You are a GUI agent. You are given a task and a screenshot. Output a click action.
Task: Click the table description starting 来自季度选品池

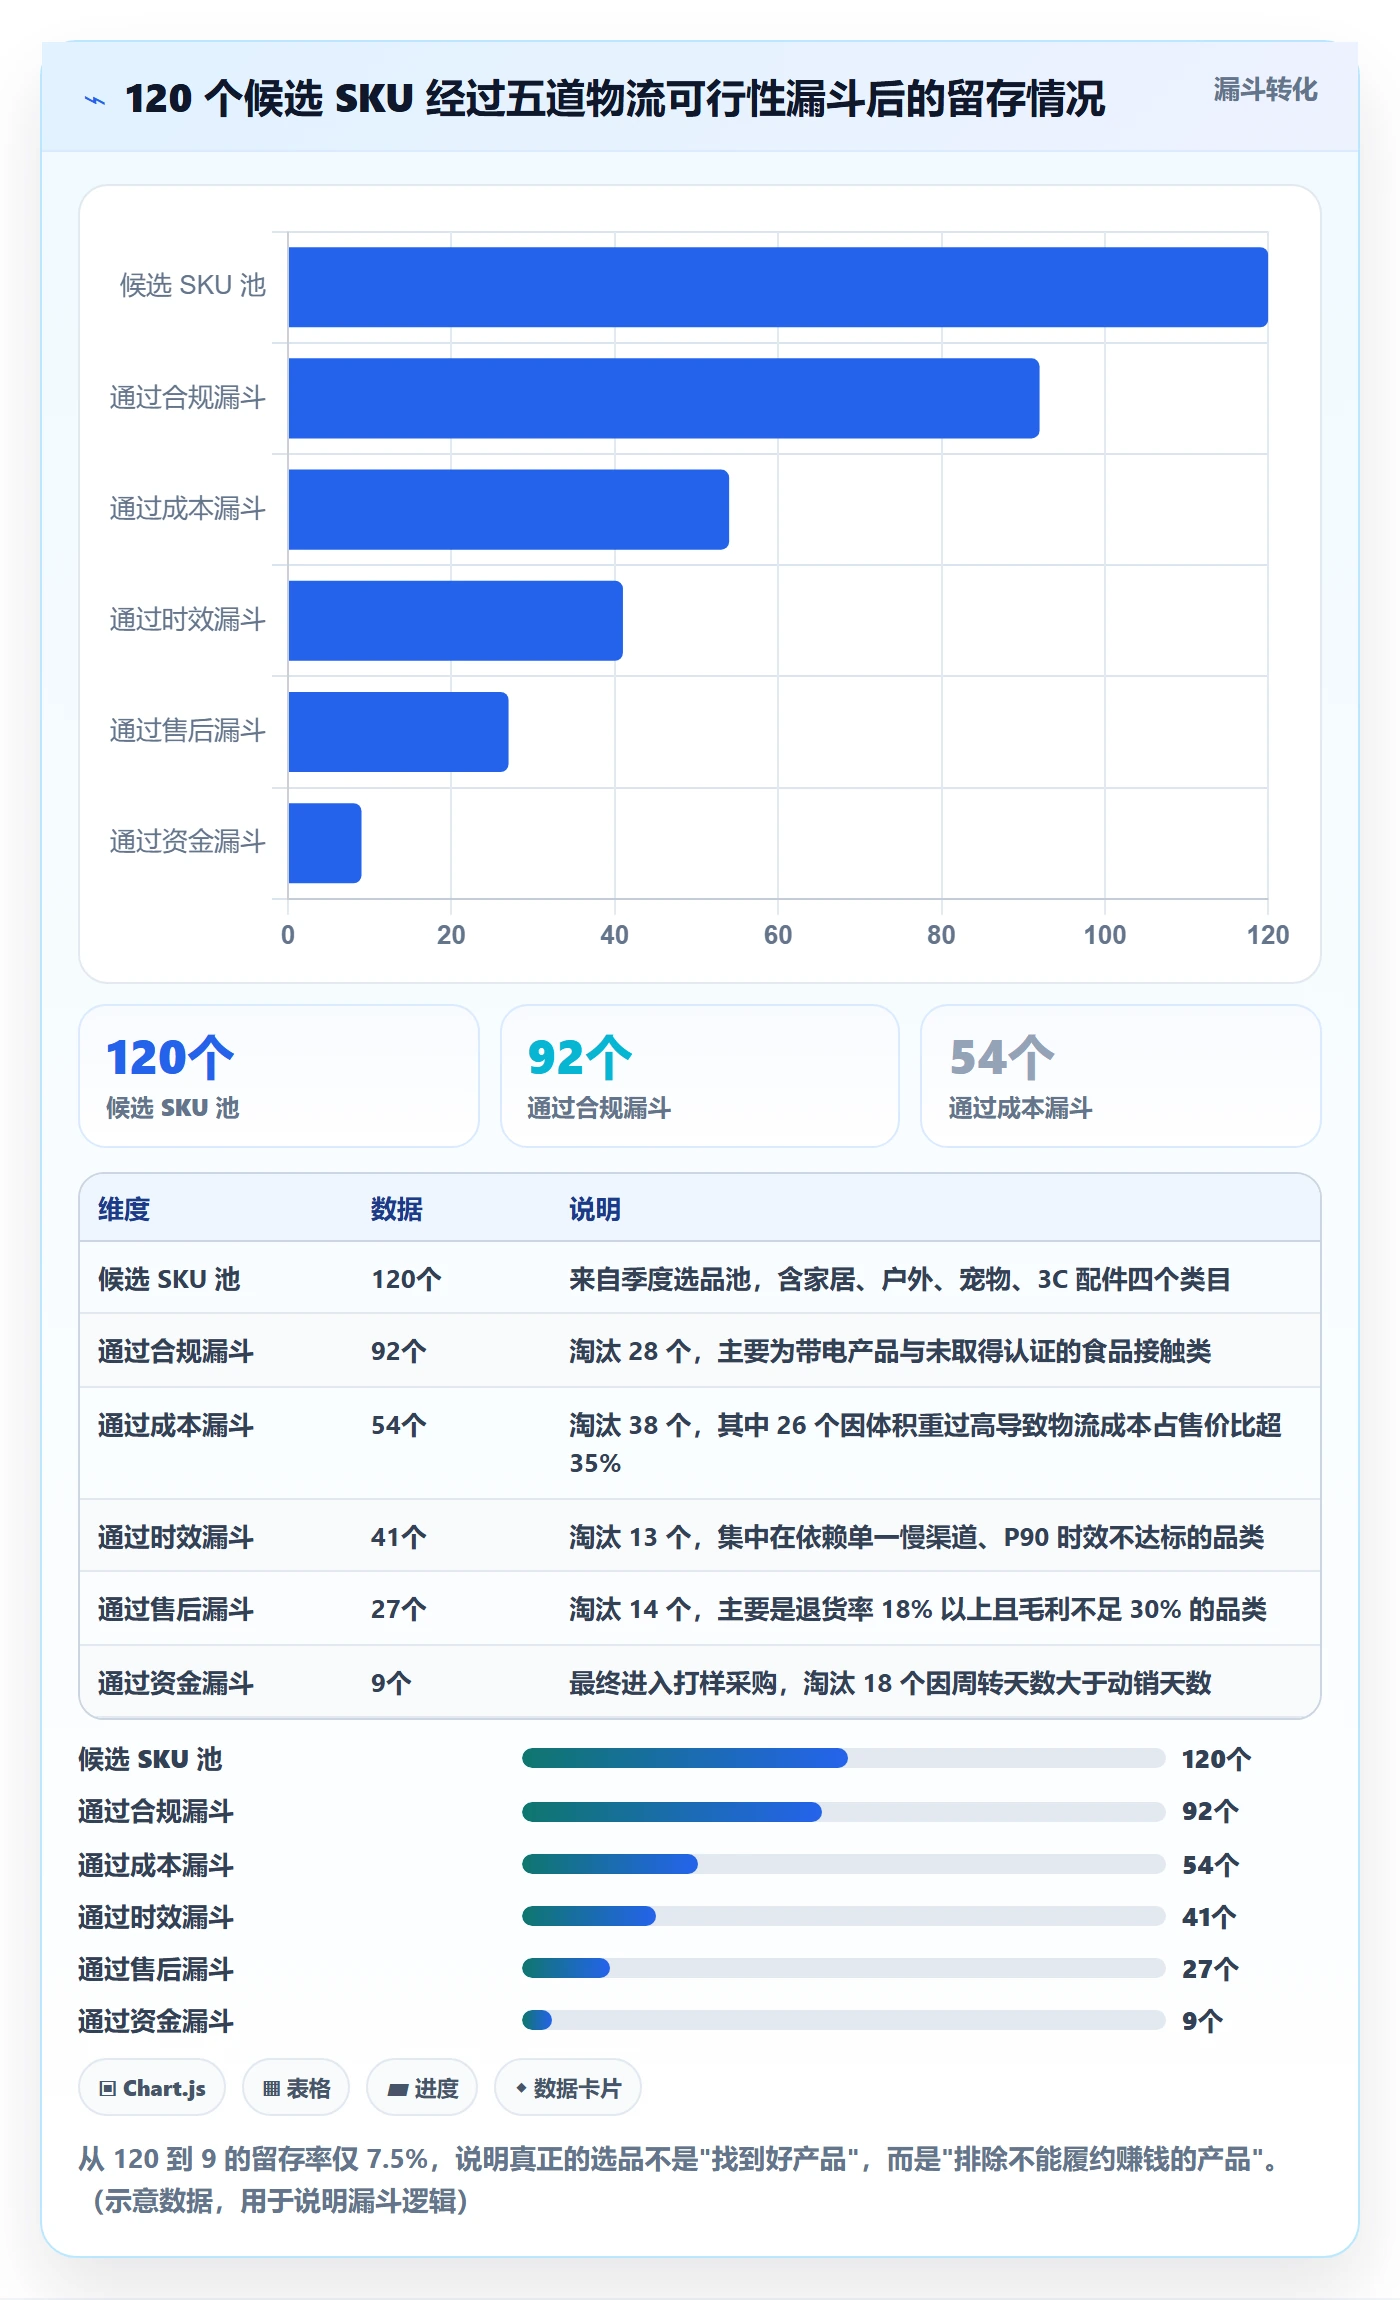click(x=899, y=1279)
